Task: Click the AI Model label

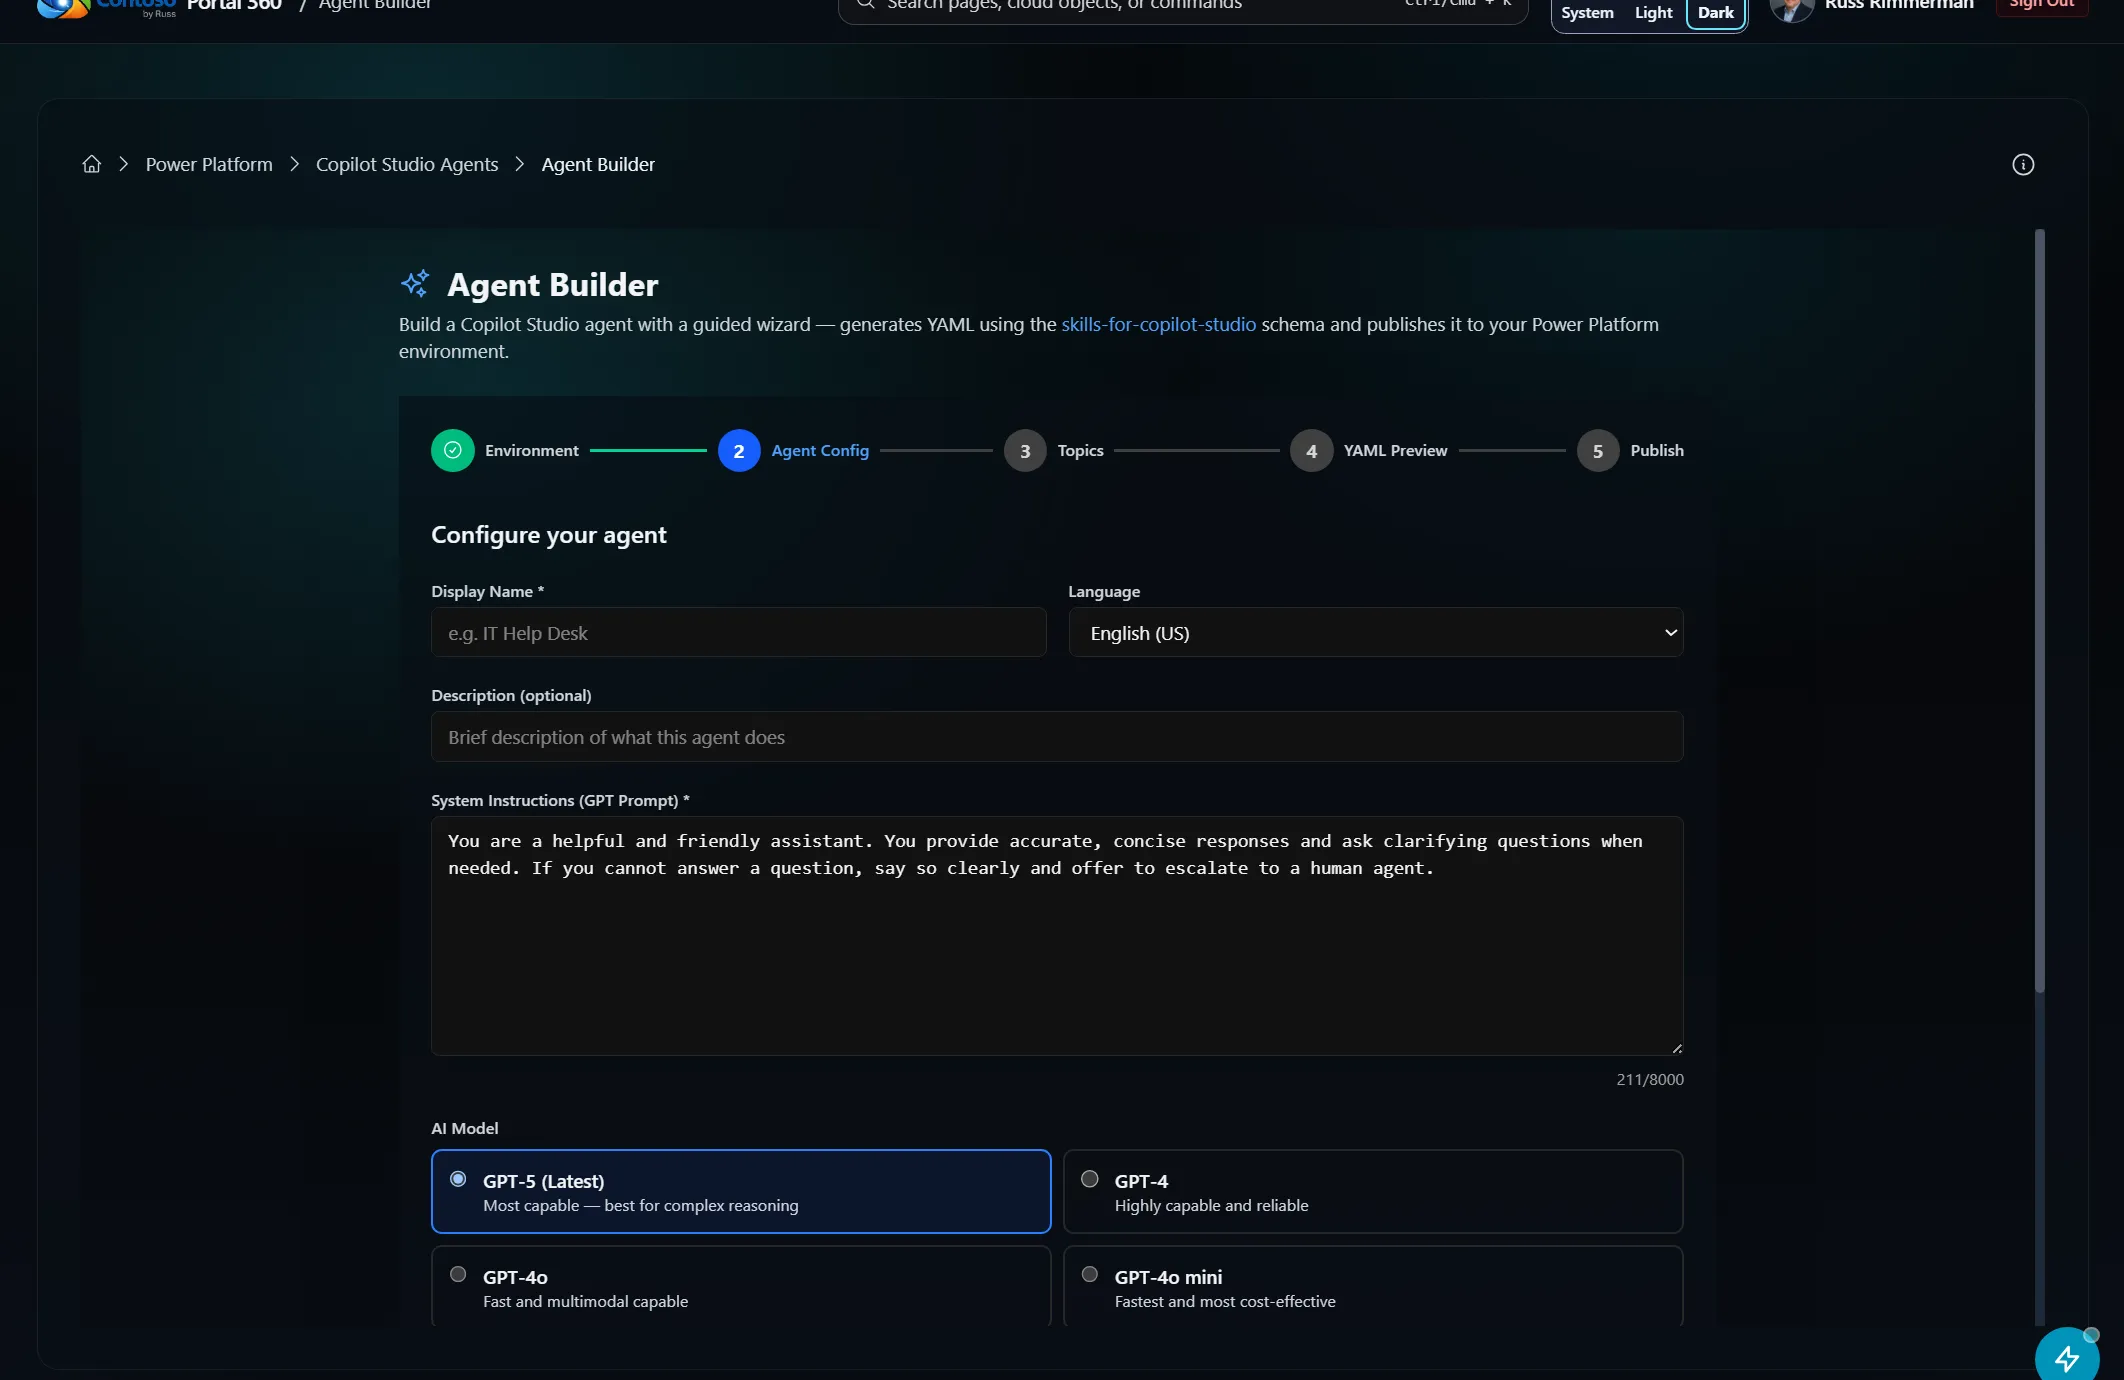Action: coord(464,1128)
